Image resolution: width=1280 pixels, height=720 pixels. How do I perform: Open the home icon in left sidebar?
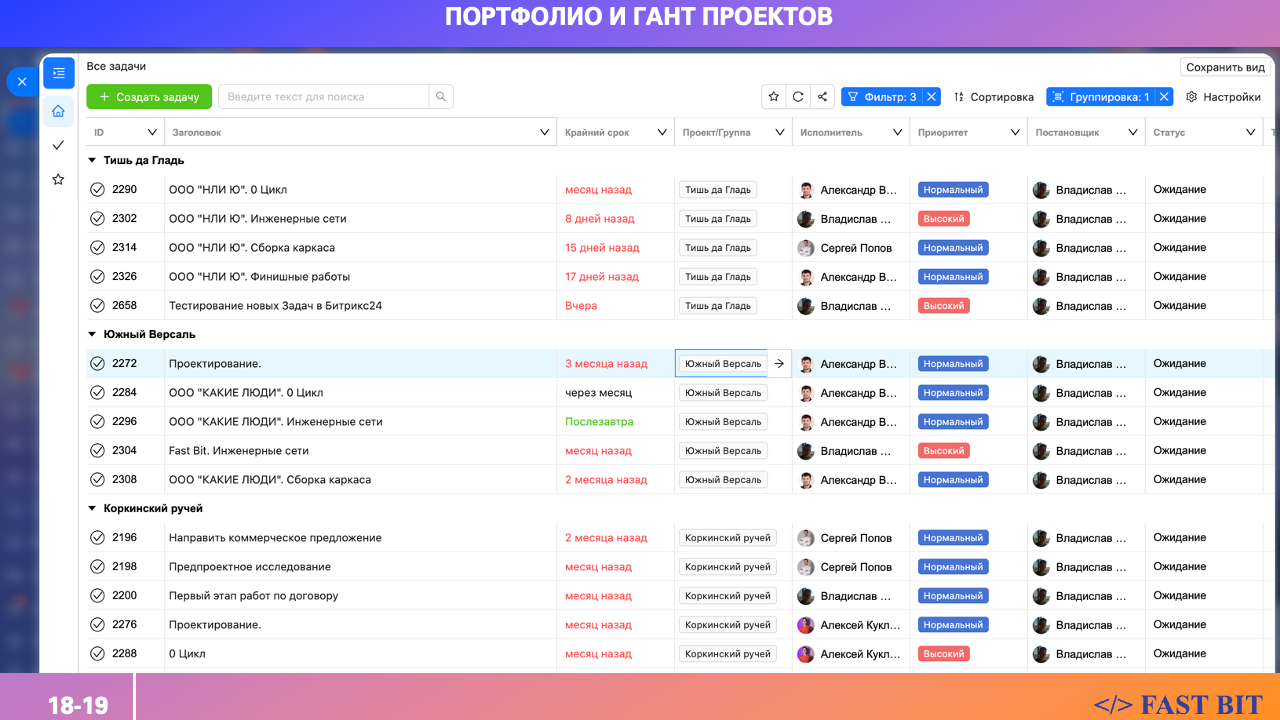tap(58, 112)
